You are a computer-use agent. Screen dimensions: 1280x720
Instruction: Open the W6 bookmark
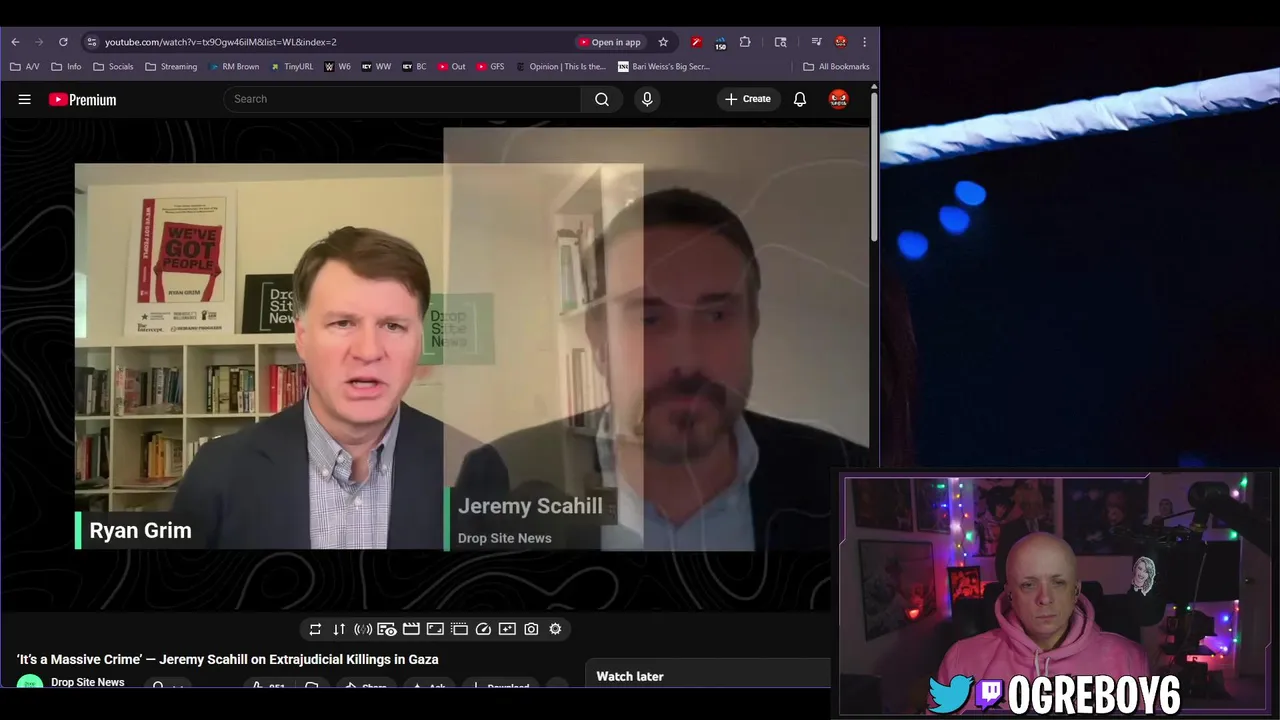[337, 67]
